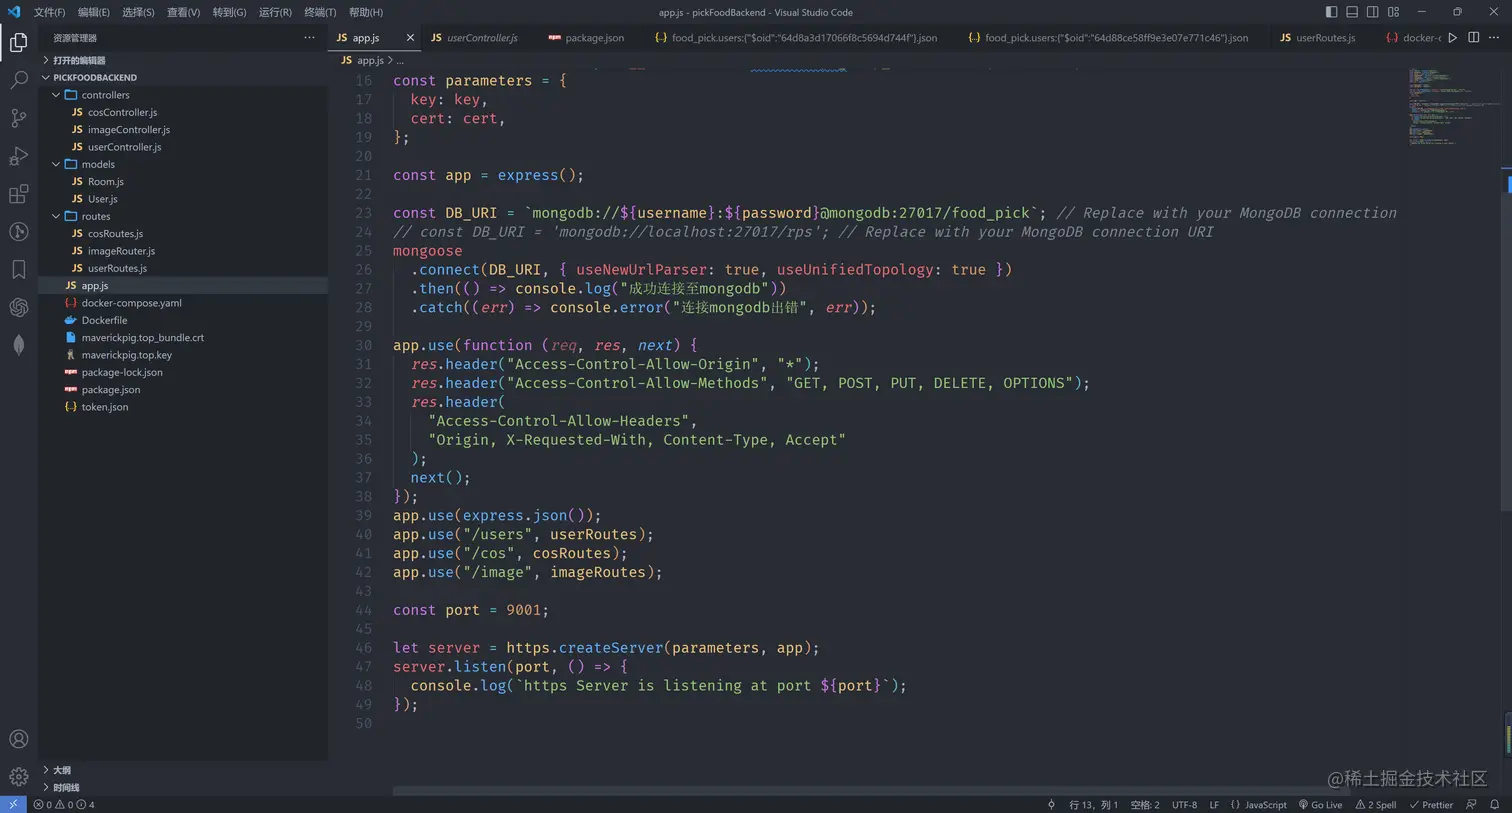
Task: Open the 转到(G) menu
Action: tap(229, 12)
